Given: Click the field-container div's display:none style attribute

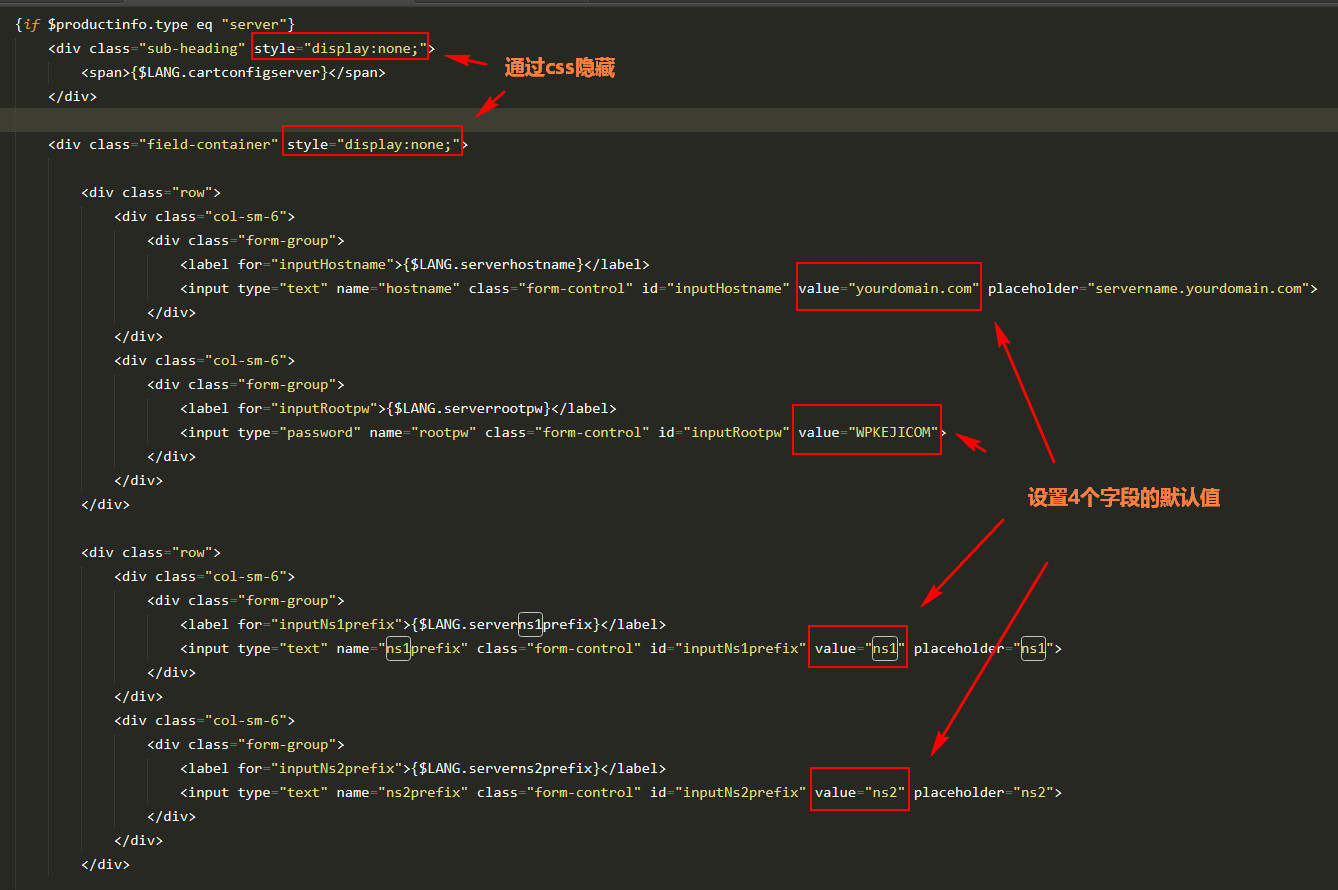Looking at the screenshot, I should point(373,144).
